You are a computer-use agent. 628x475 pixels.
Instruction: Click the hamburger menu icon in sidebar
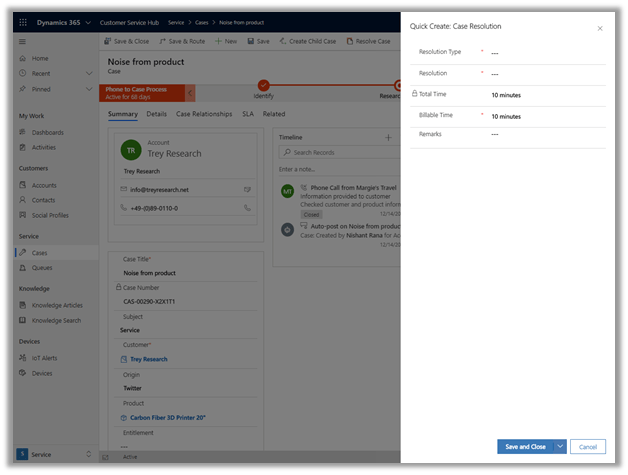[23, 41]
